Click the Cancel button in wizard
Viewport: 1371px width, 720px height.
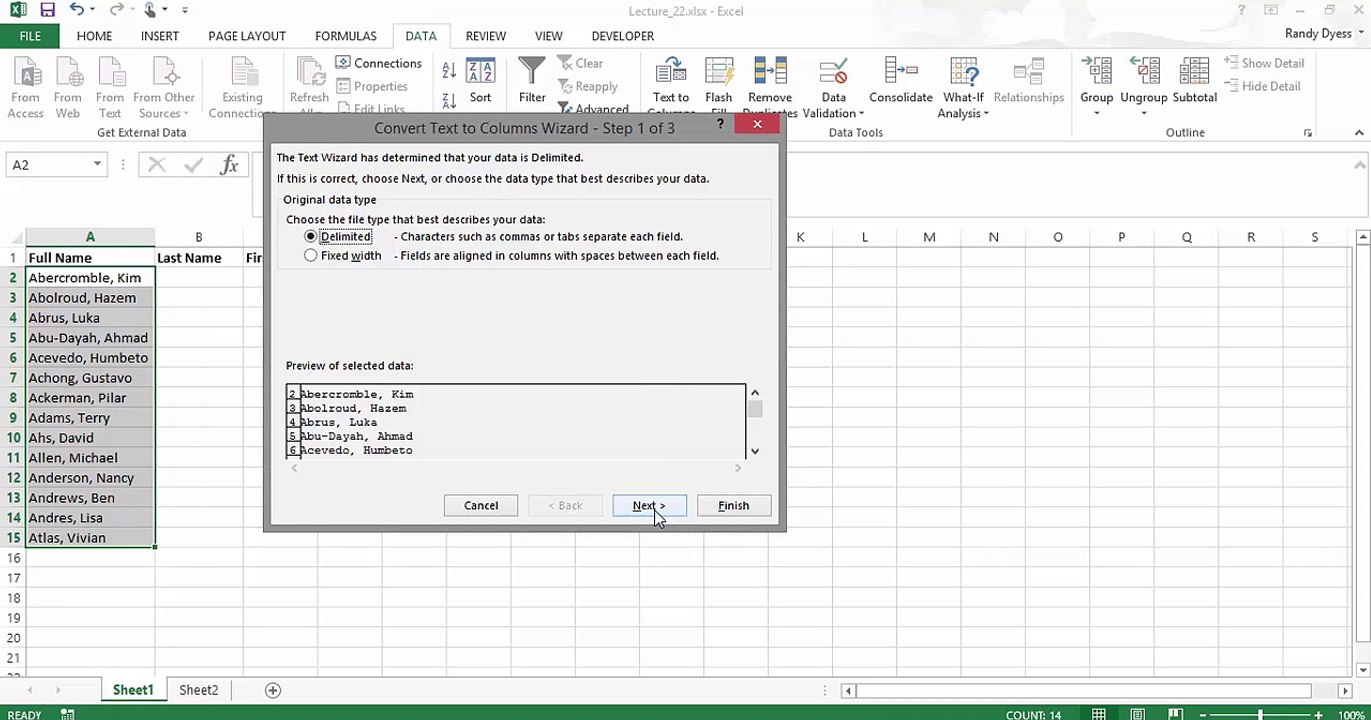pos(481,506)
